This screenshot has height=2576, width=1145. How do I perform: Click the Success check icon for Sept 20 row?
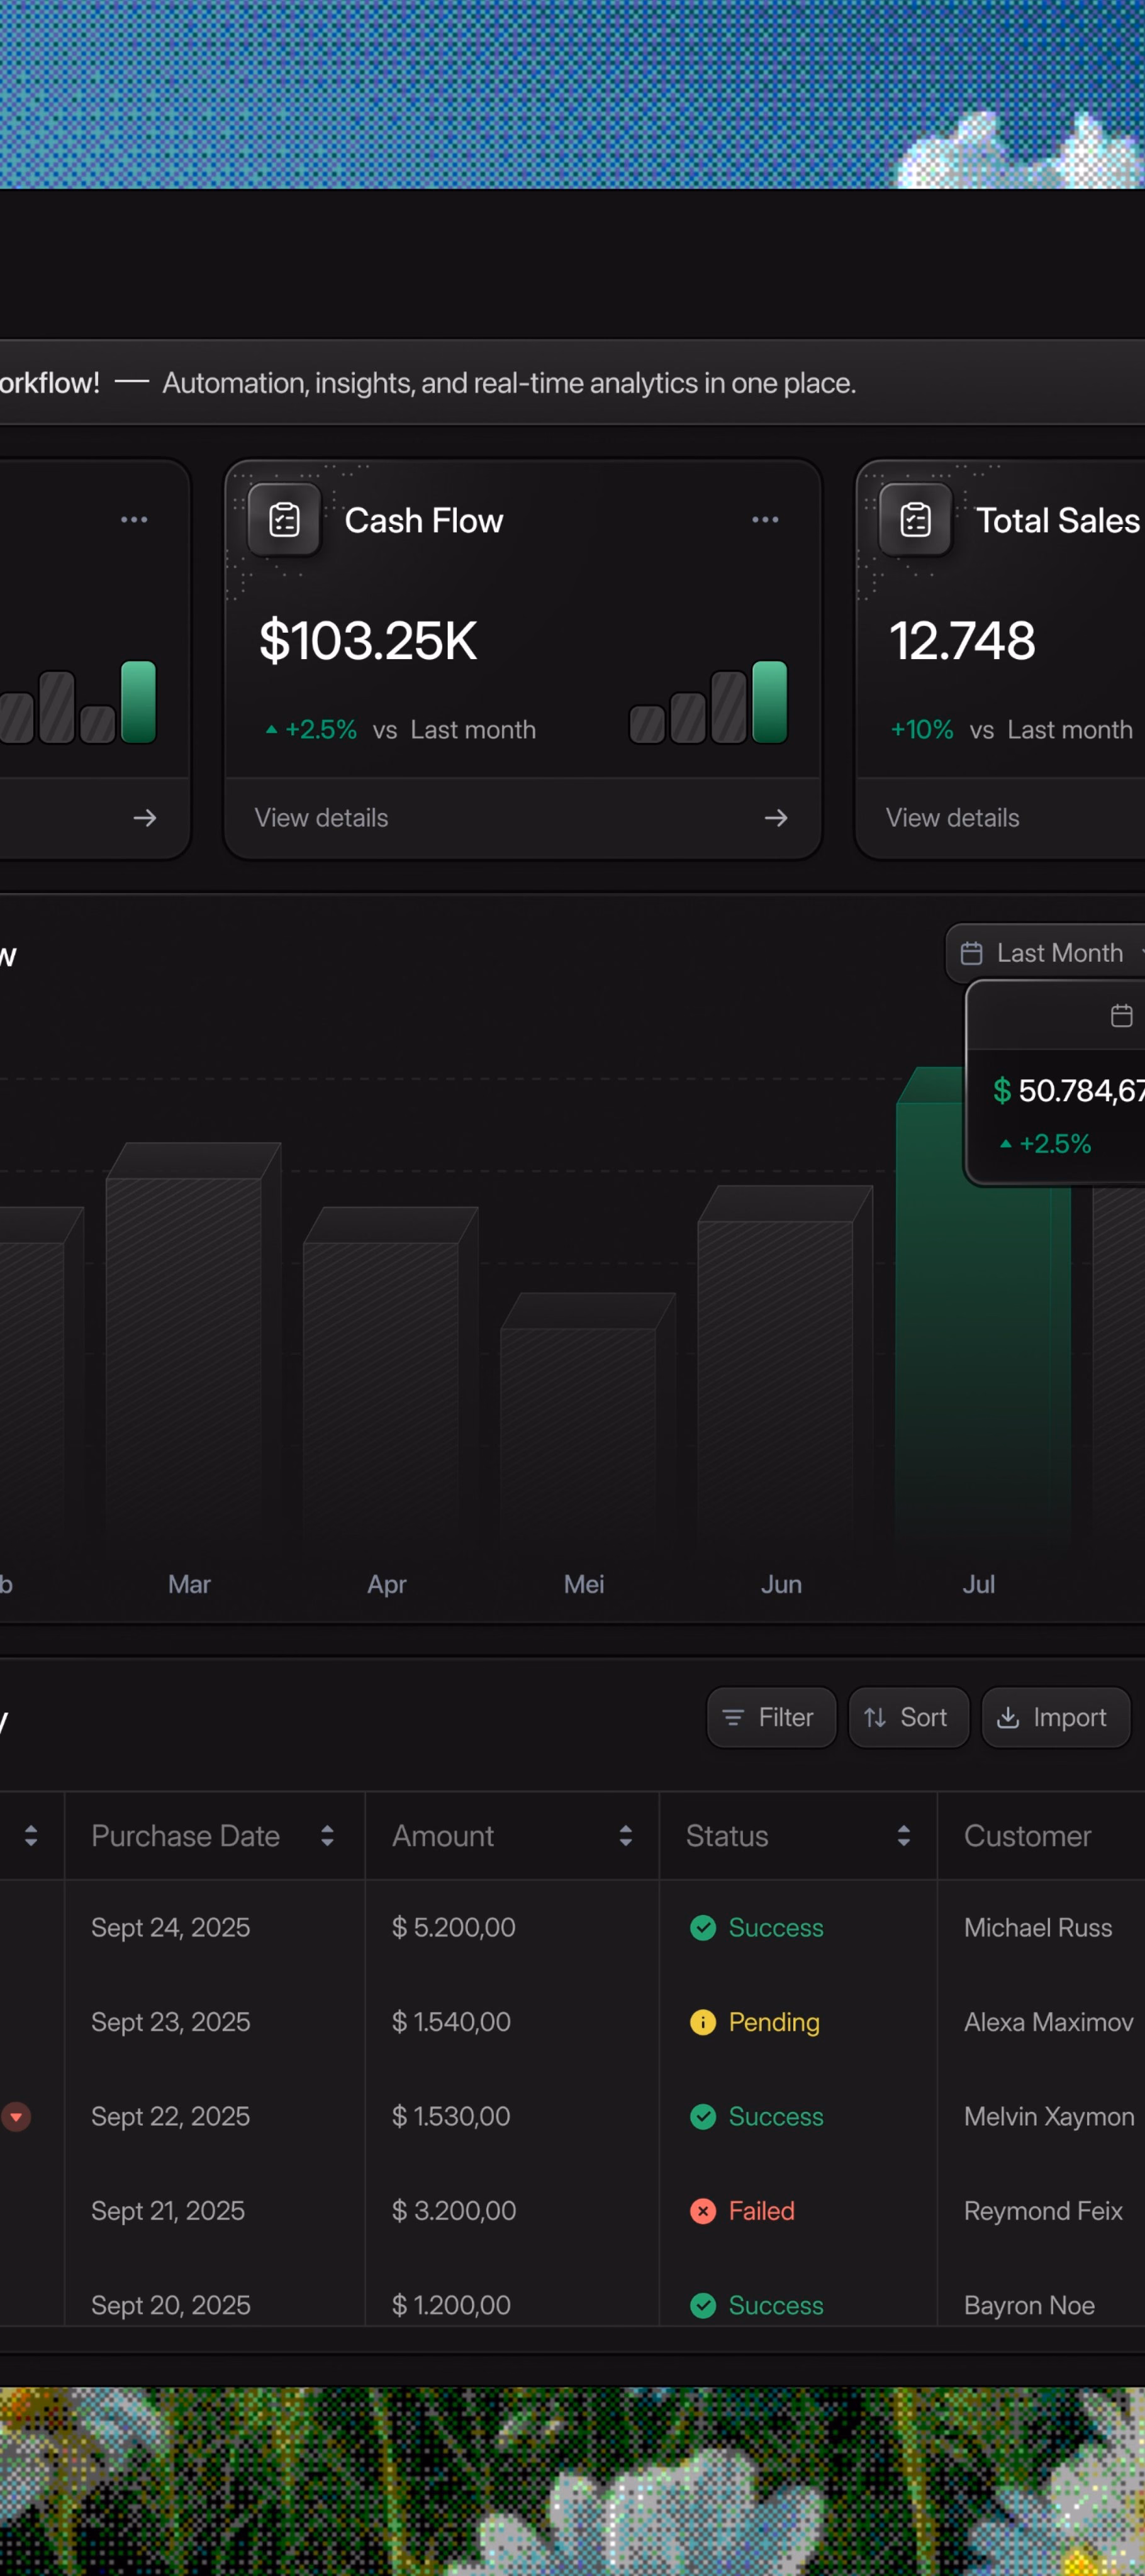[703, 2305]
